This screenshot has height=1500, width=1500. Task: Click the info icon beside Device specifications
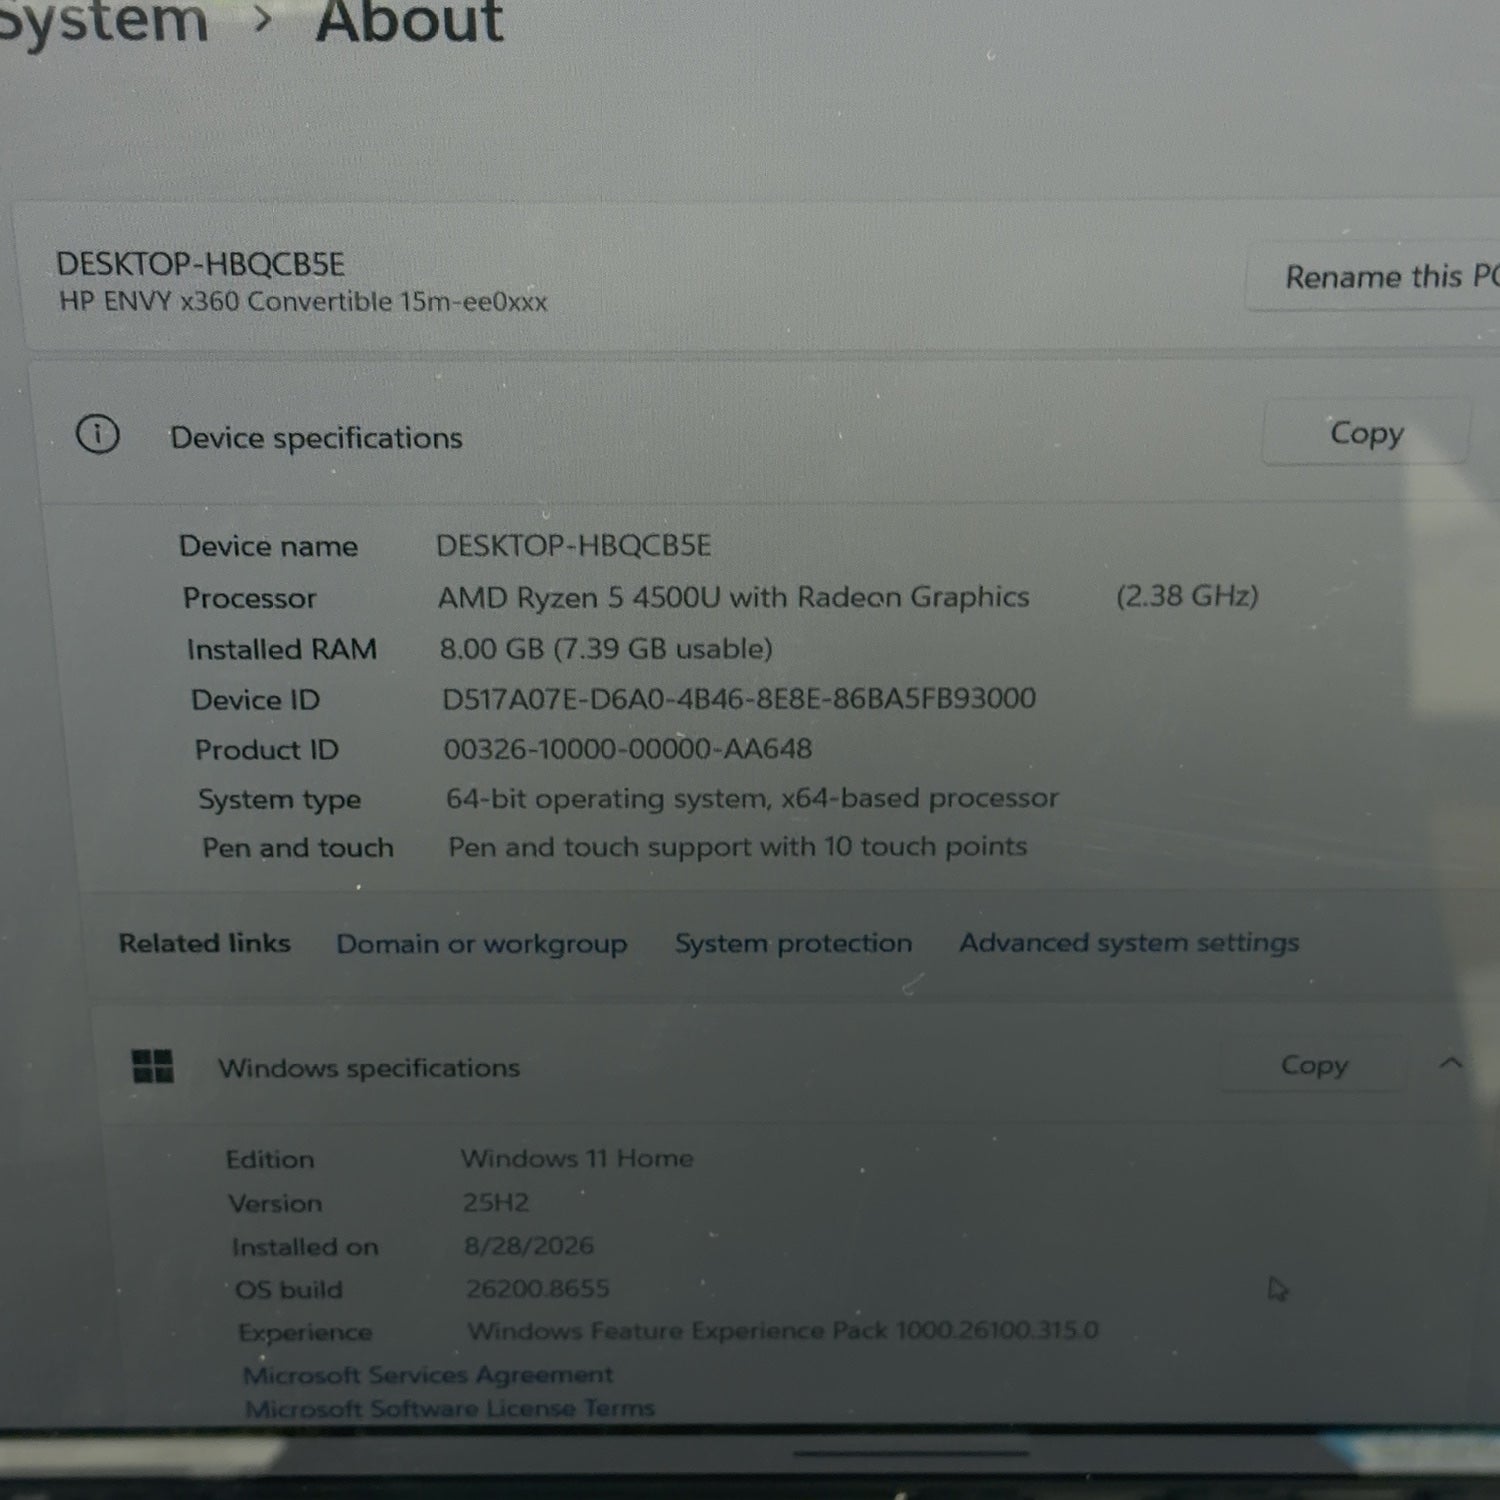[98, 435]
